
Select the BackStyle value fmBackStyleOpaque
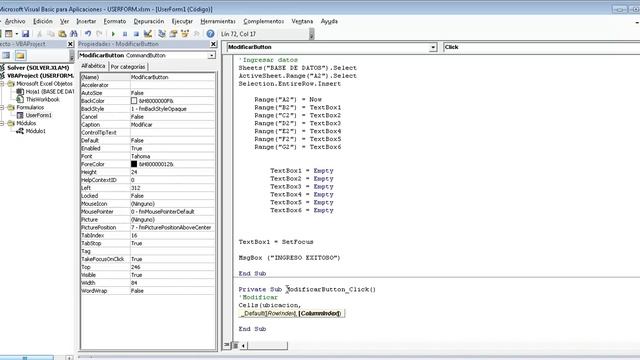172,109
